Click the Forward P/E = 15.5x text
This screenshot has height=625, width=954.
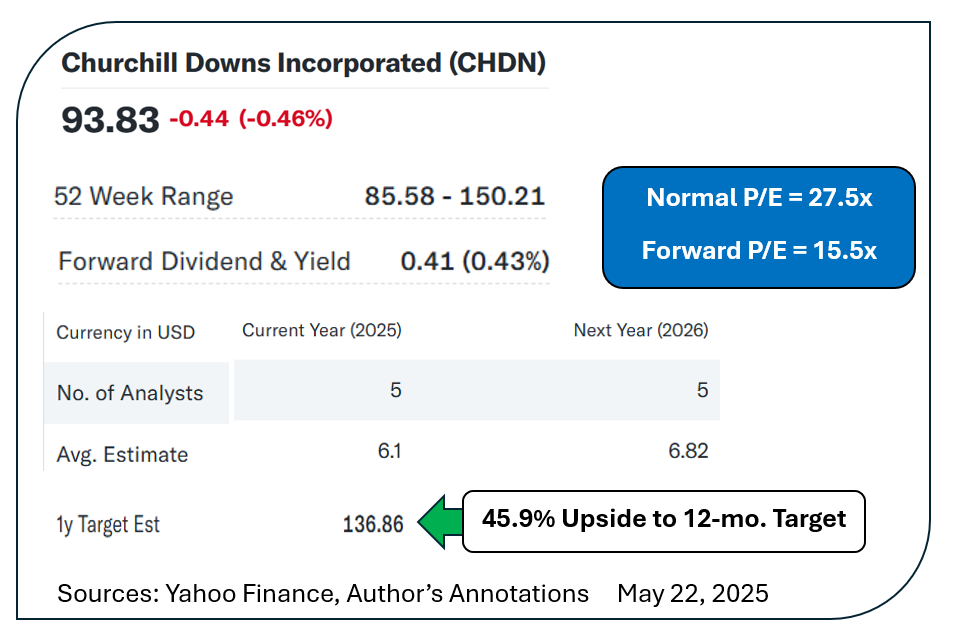759,250
